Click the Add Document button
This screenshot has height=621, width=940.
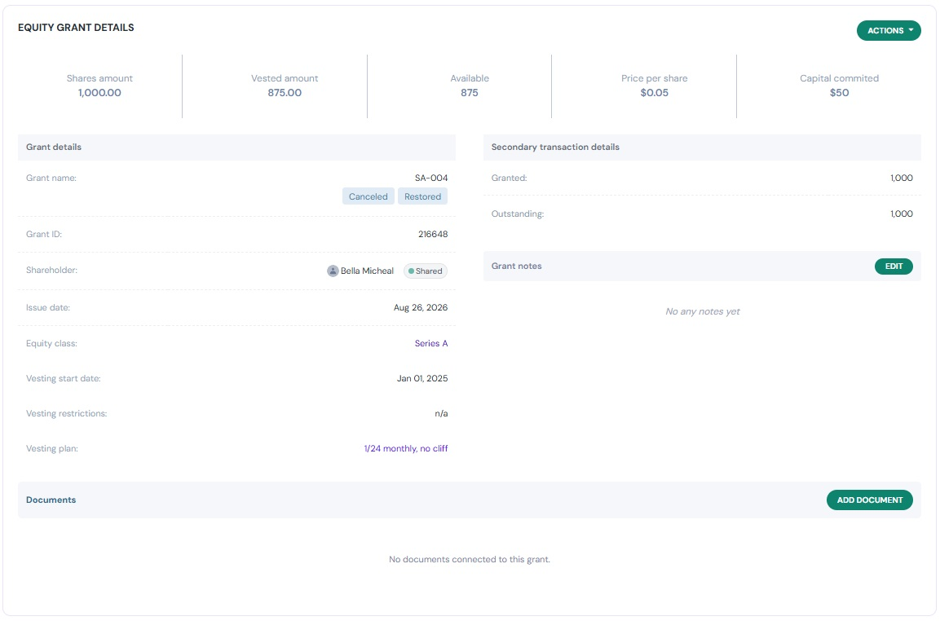point(869,500)
